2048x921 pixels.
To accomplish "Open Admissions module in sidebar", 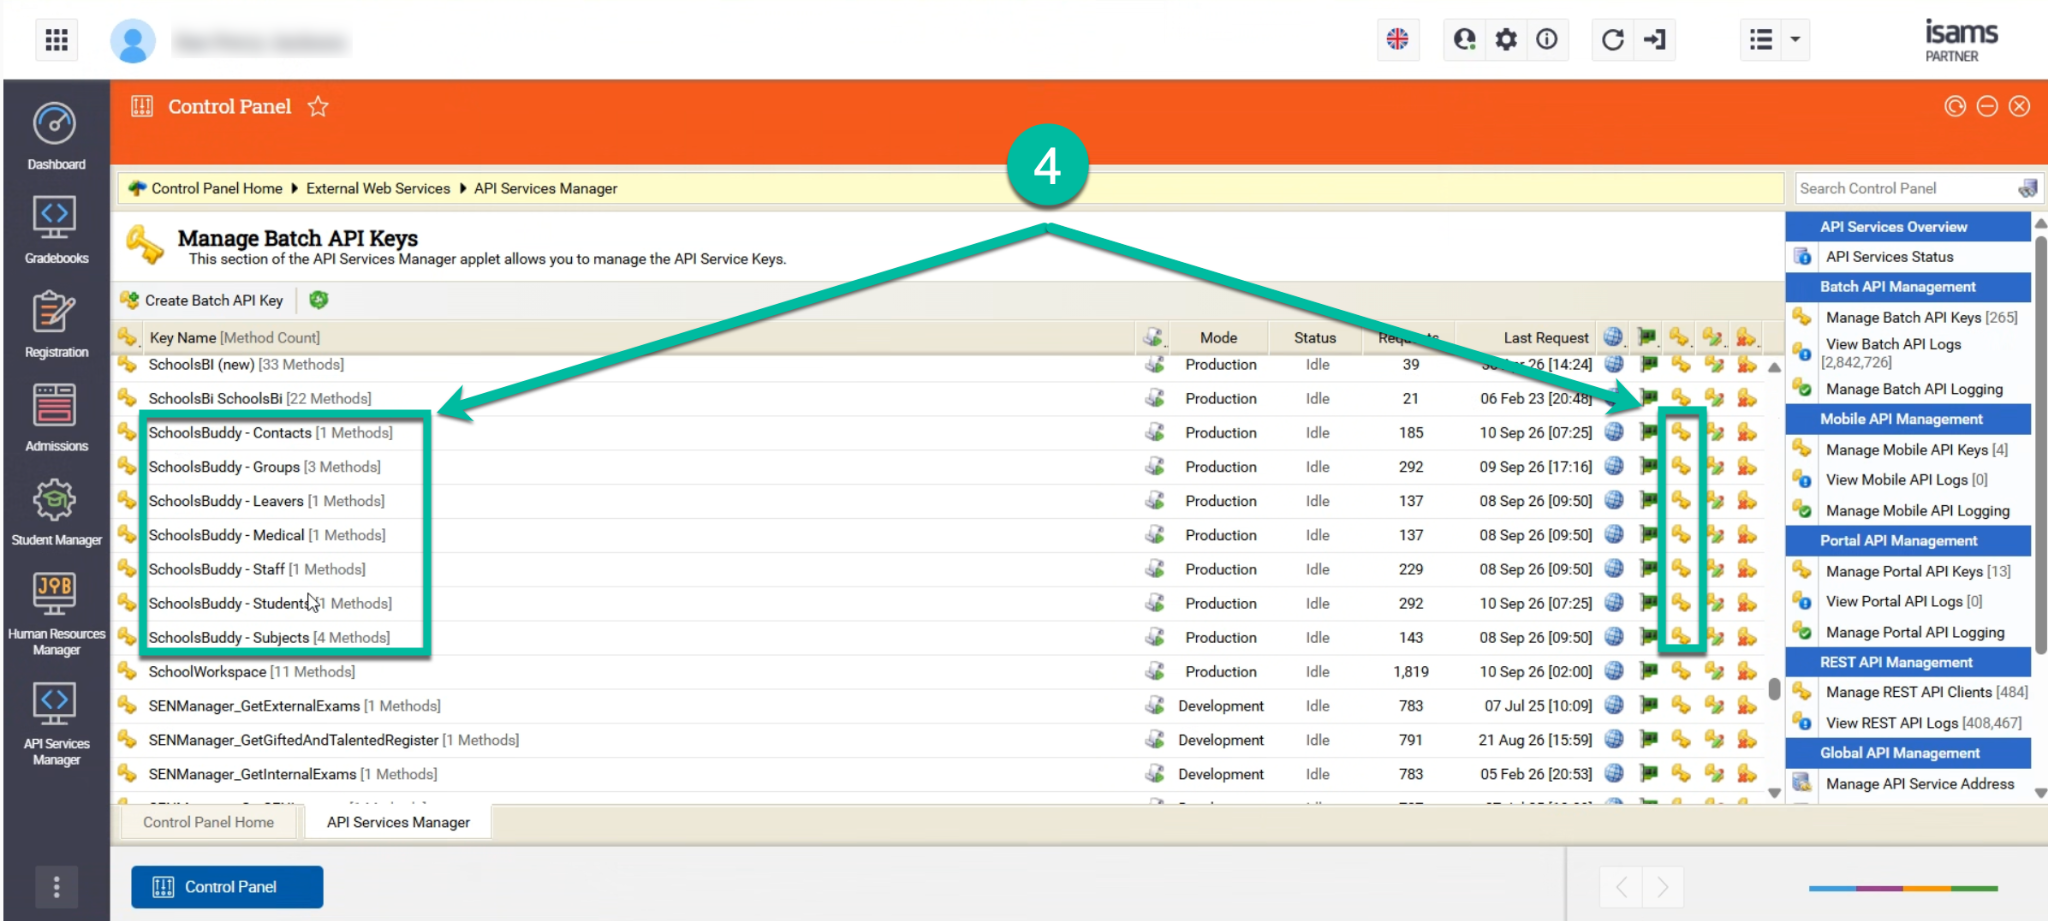I will click(56, 419).
